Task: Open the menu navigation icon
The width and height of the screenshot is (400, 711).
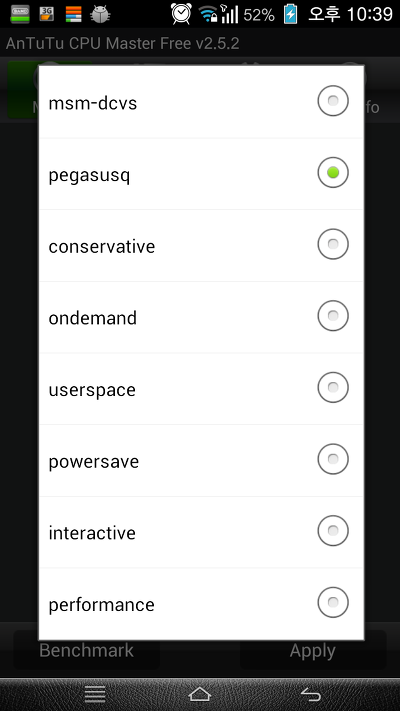Action: [x=95, y=694]
